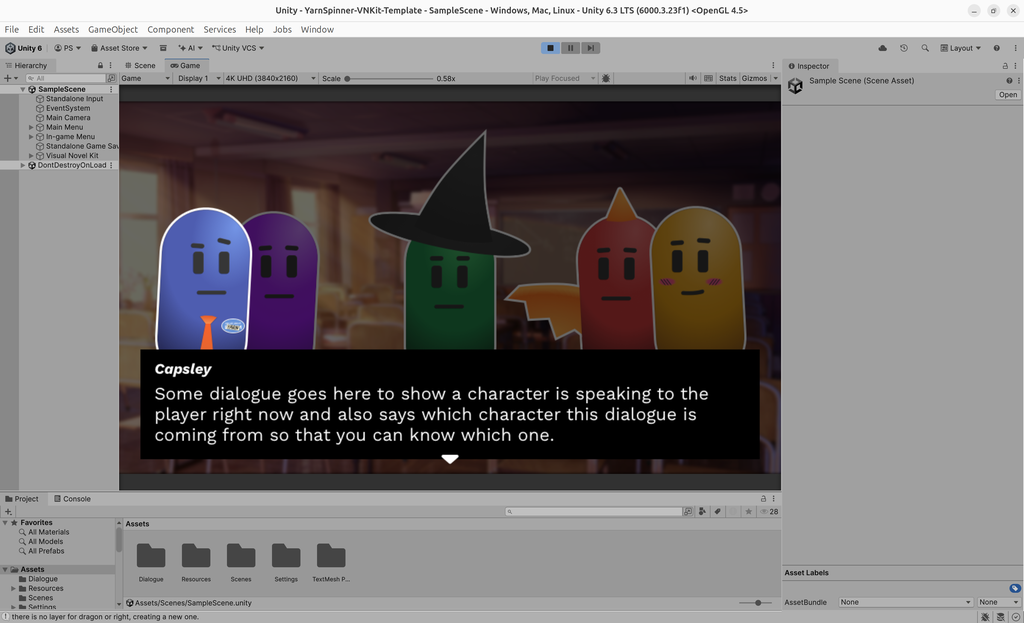Switch to the Scene tab
The width and height of the screenshot is (1024, 623).
pos(140,65)
